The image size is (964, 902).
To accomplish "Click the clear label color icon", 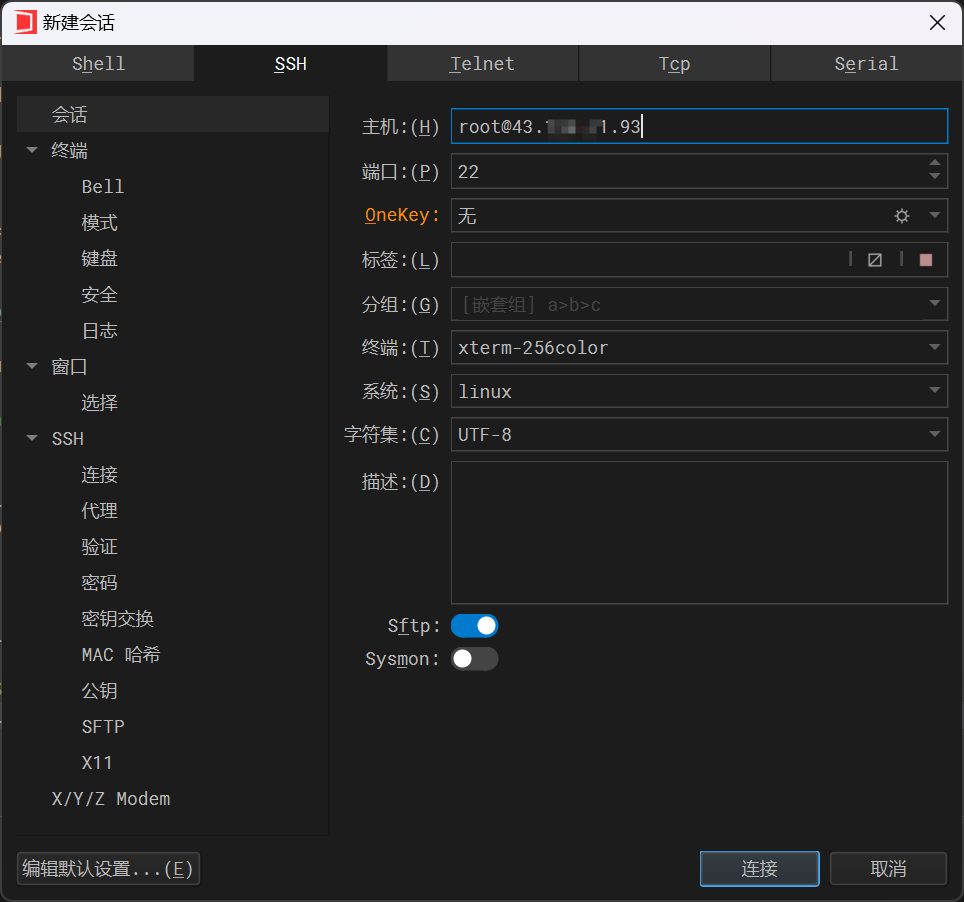I will [875, 260].
